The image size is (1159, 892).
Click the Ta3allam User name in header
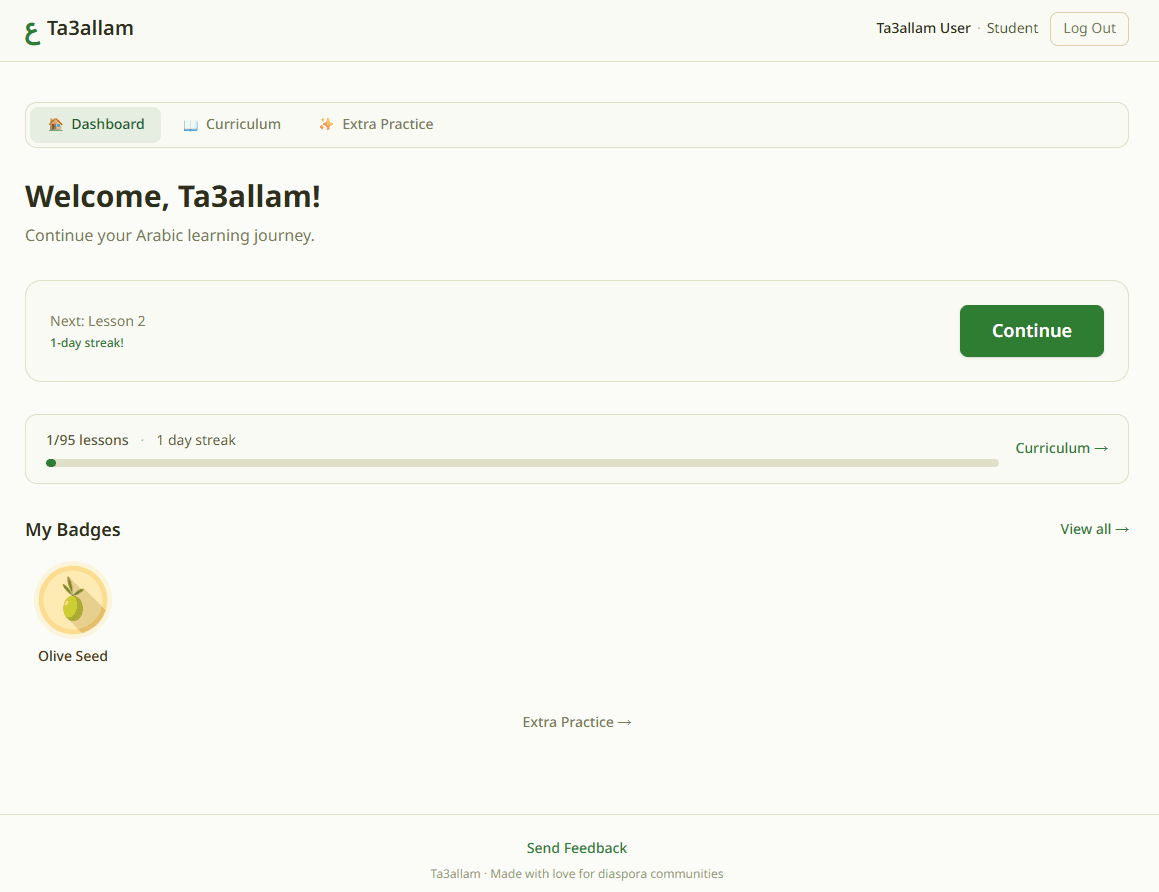(x=923, y=29)
